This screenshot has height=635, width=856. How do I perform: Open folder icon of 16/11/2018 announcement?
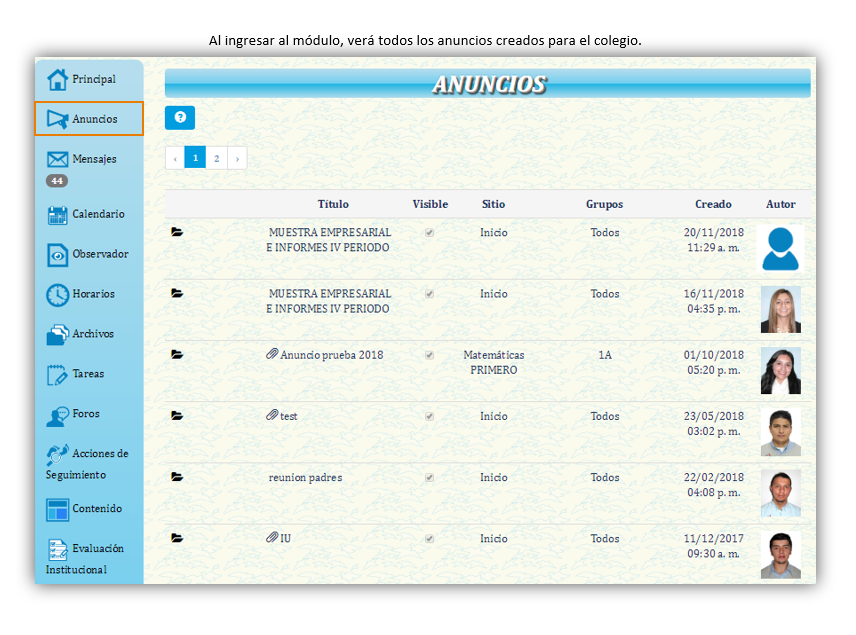pos(177,293)
